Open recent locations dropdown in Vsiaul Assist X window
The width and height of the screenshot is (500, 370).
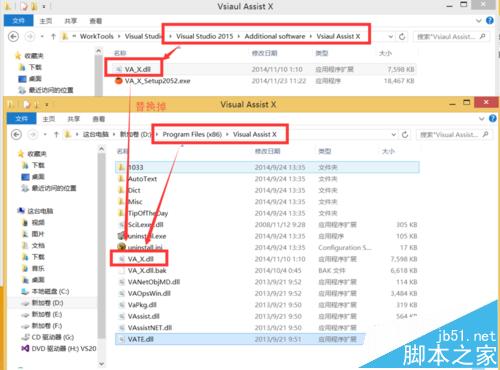(x=42, y=36)
